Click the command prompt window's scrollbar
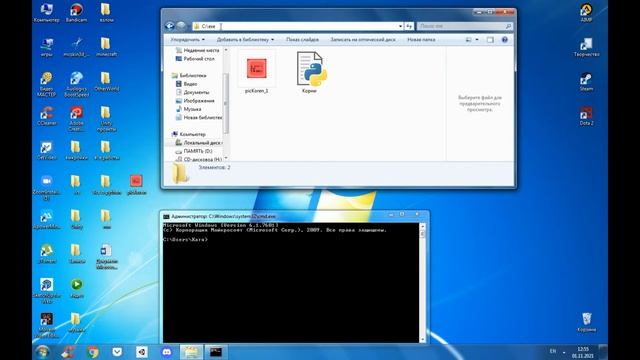 (422, 282)
